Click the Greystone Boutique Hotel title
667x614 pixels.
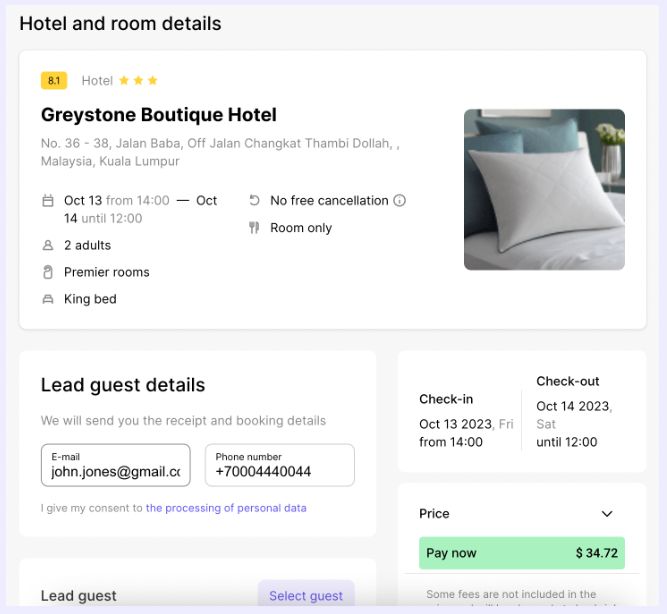[x=159, y=115]
